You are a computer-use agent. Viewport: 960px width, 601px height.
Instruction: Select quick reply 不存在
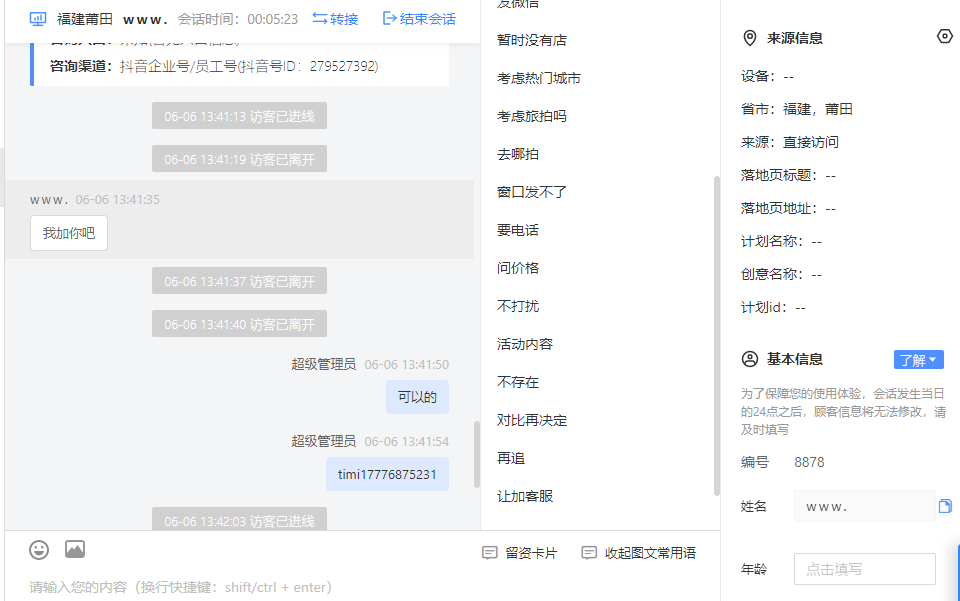pos(518,382)
